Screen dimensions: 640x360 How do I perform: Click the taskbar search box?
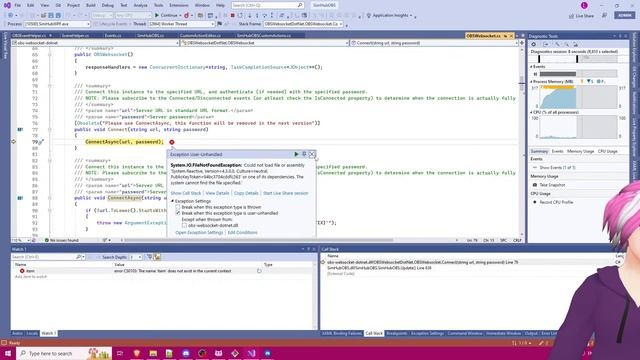coord(64,353)
